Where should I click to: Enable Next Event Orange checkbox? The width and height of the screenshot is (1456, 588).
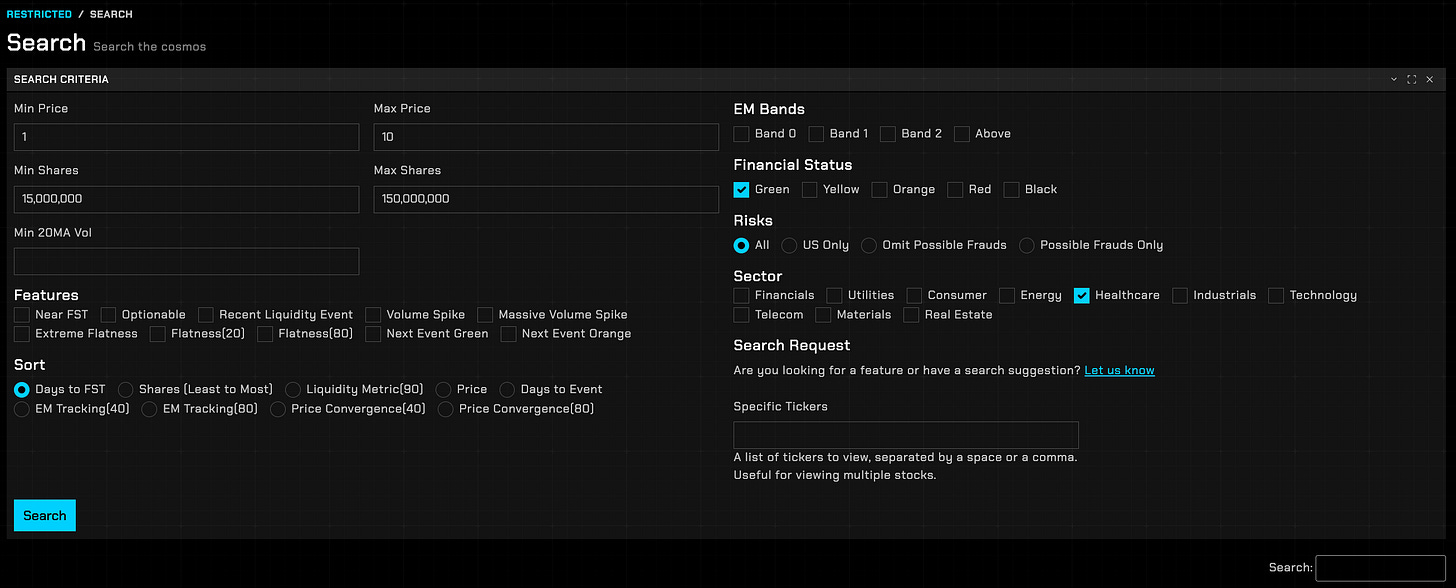click(509, 334)
